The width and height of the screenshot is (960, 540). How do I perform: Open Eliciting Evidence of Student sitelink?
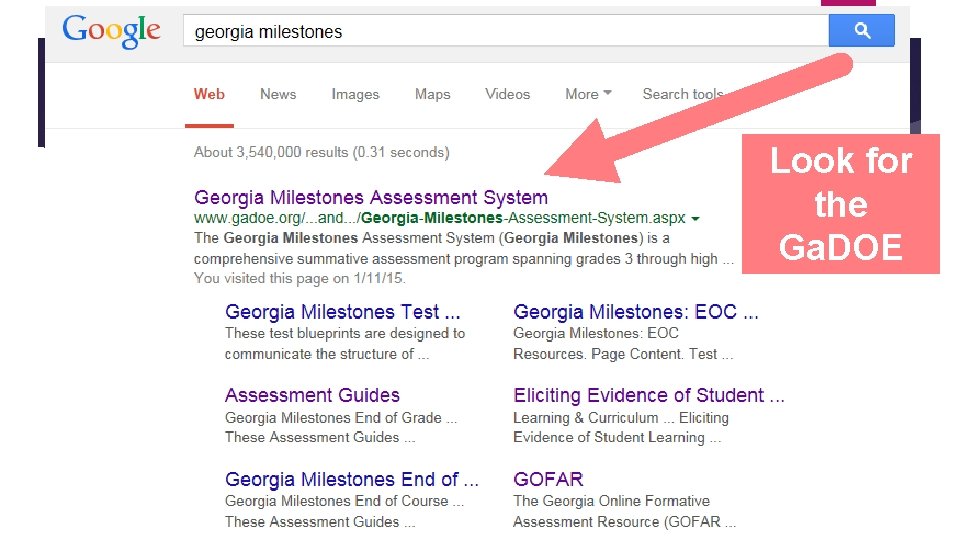tap(649, 395)
